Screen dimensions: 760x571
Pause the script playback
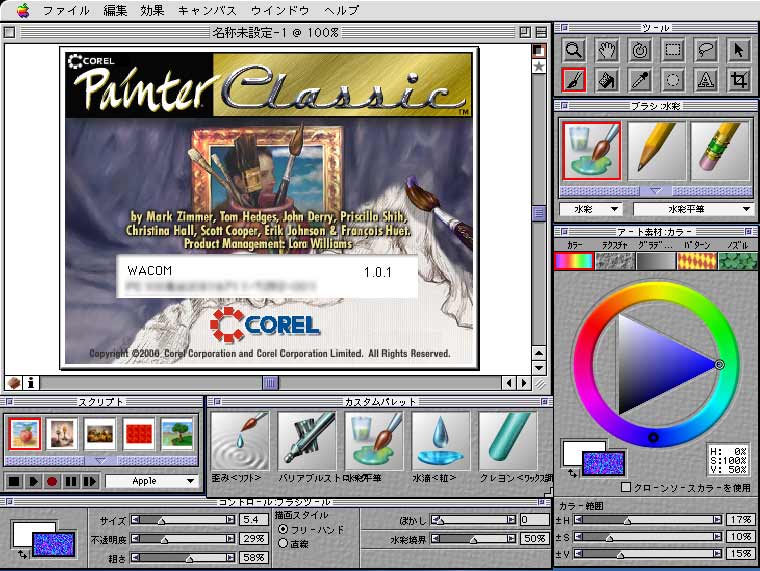[x=71, y=481]
